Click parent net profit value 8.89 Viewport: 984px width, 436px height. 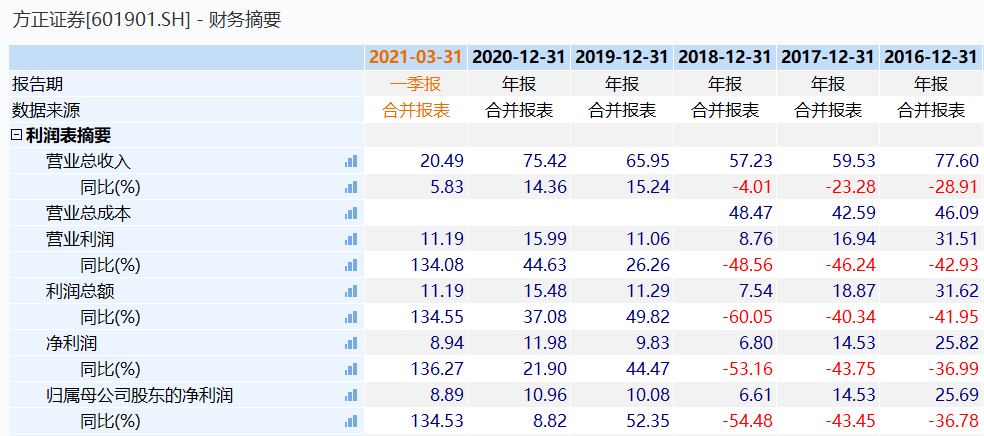click(x=446, y=395)
